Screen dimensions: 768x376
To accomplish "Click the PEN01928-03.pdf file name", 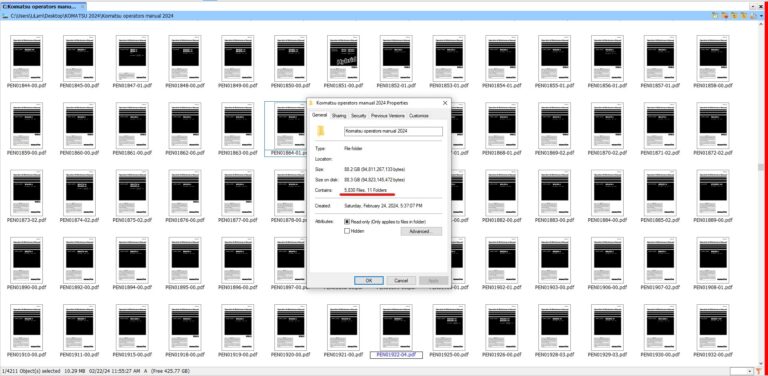I will [x=554, y=354].
